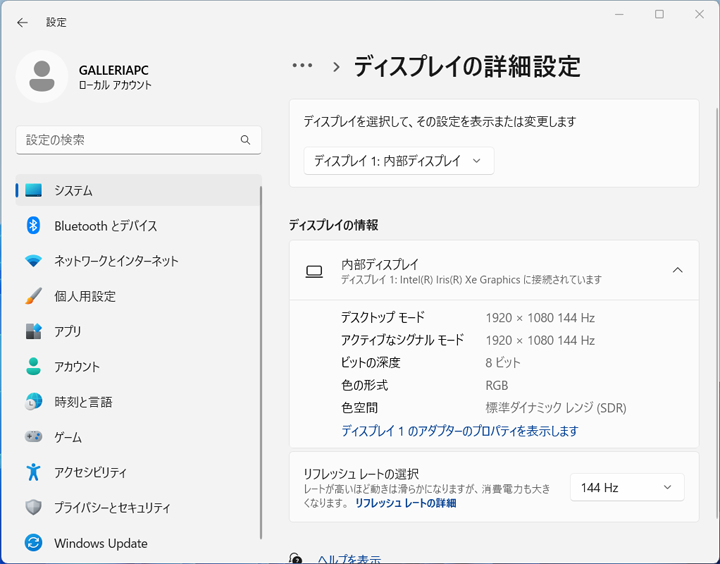Click the デスクトップ モード value 1920 × 1080 144 Hz
The image size is (720, 564).
[540, 318]
